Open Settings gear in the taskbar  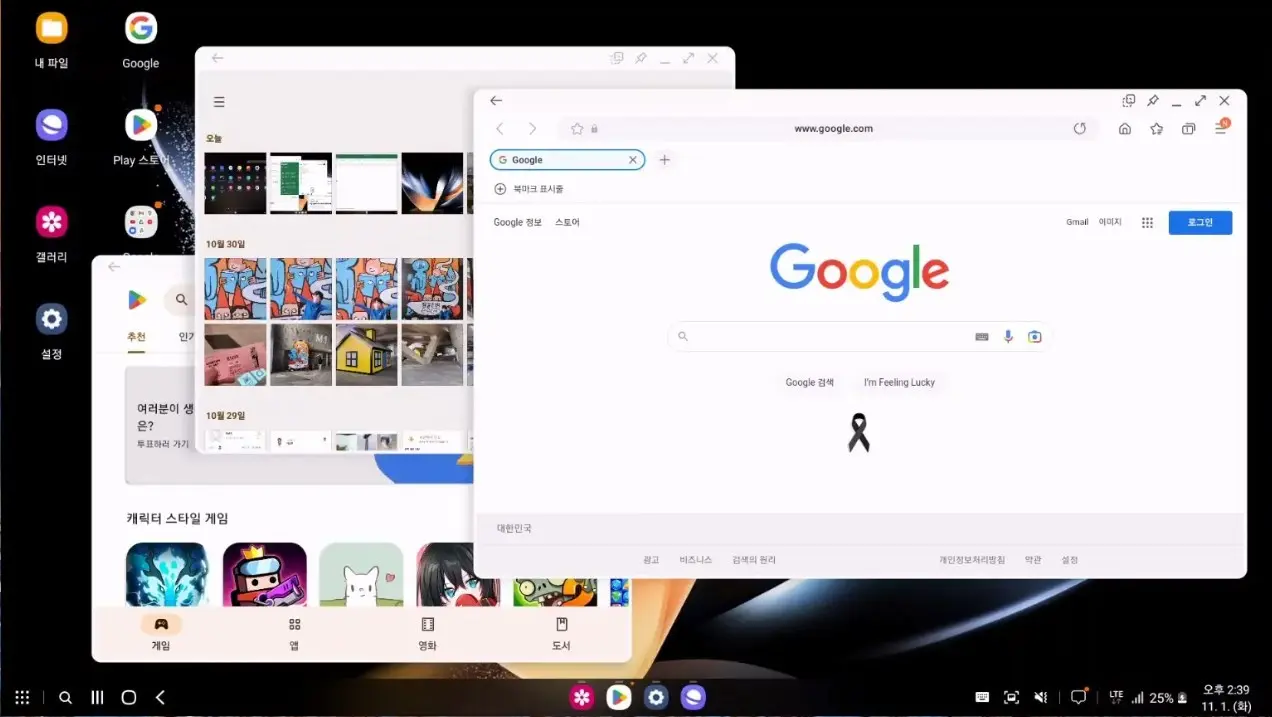[656, 697]
